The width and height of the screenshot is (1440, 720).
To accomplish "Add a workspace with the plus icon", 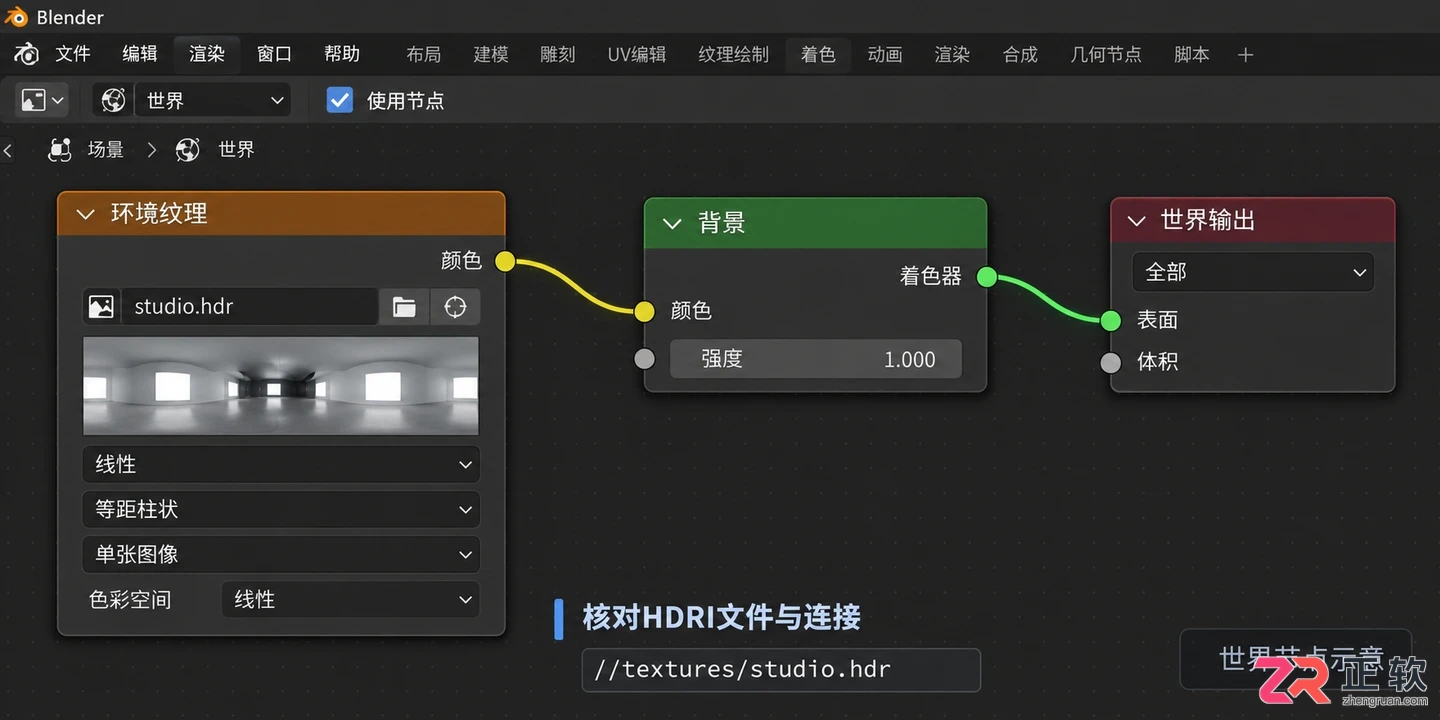I will (x=1245, y=55).
